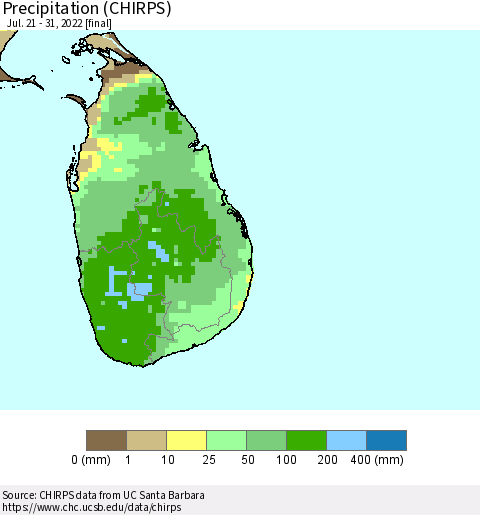The image size is (480, 515).
Task: Click the 25 legend tick label
Action: [209, 460]
